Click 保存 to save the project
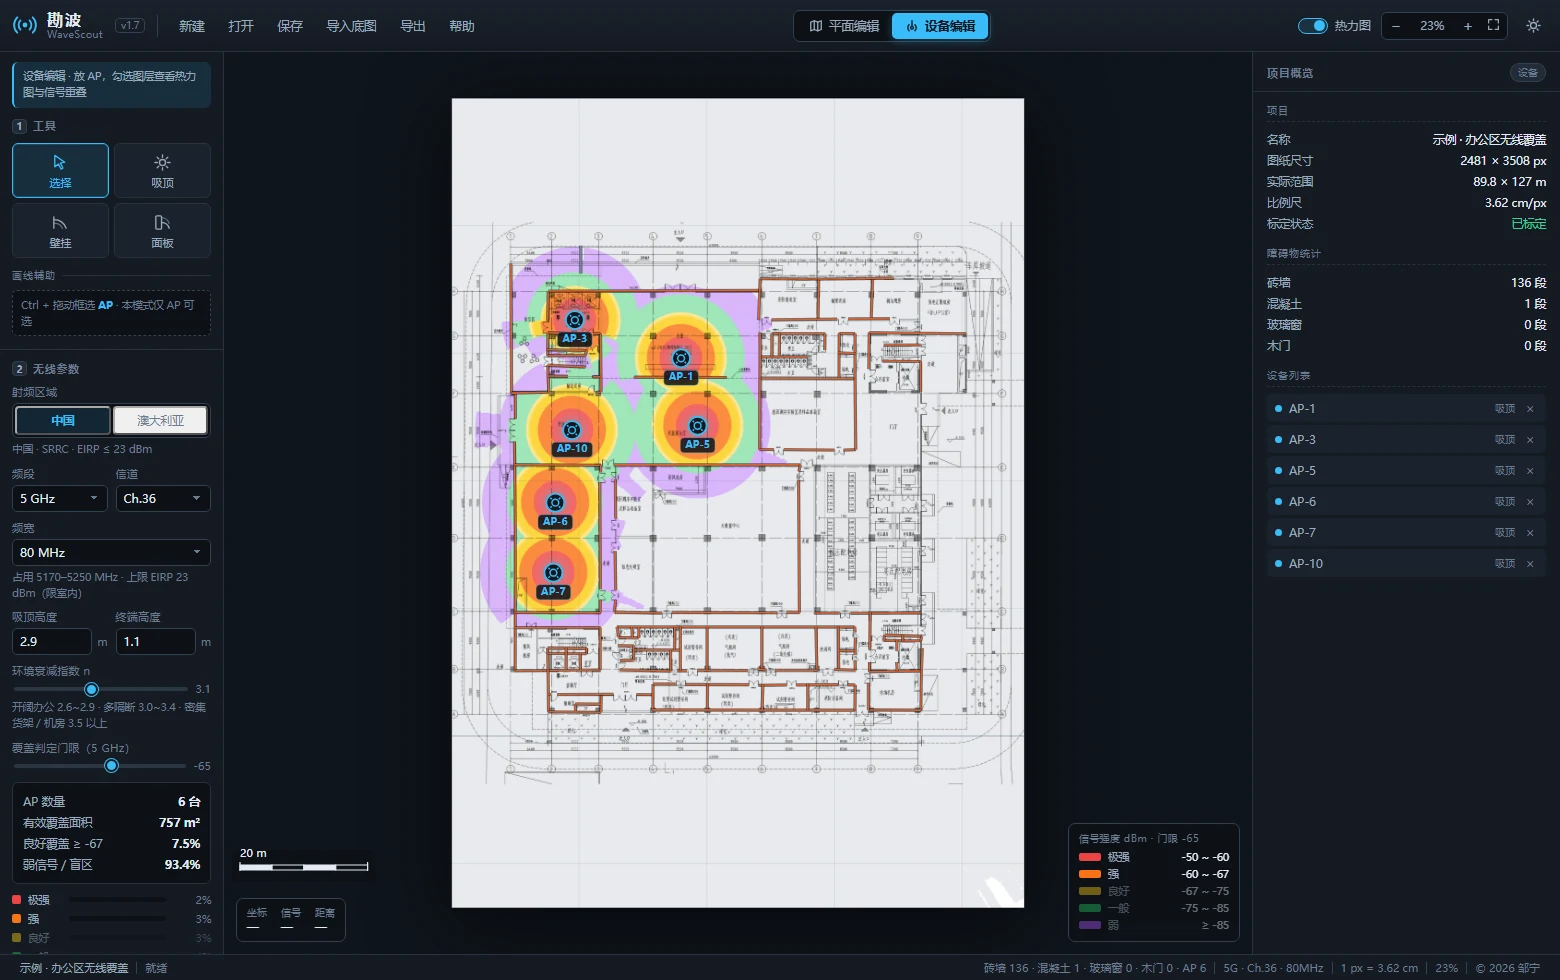1560x980 pixels. (290, 26)
